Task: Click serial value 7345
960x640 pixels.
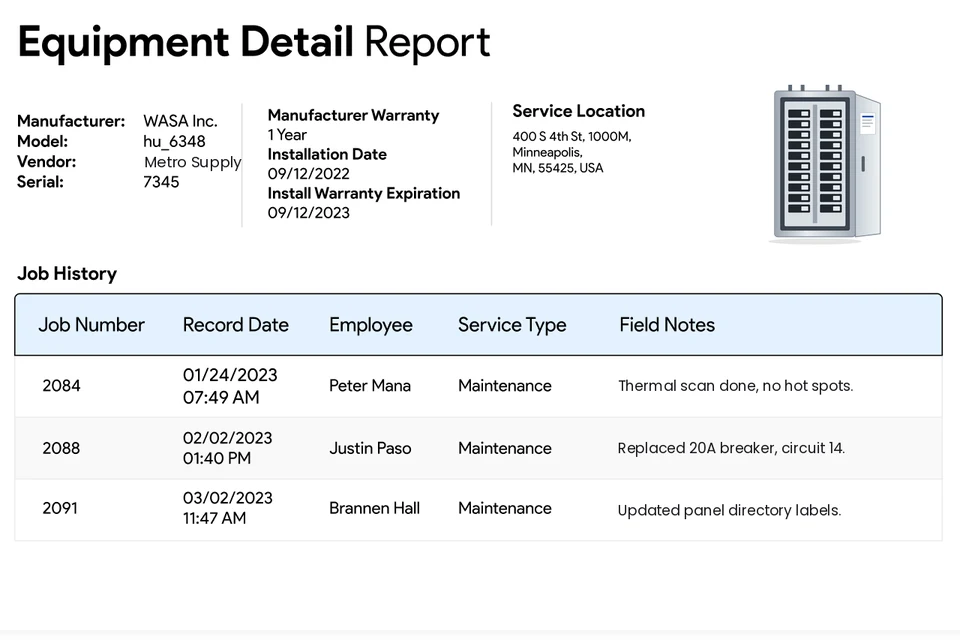Action: click(x=161, y=182)
